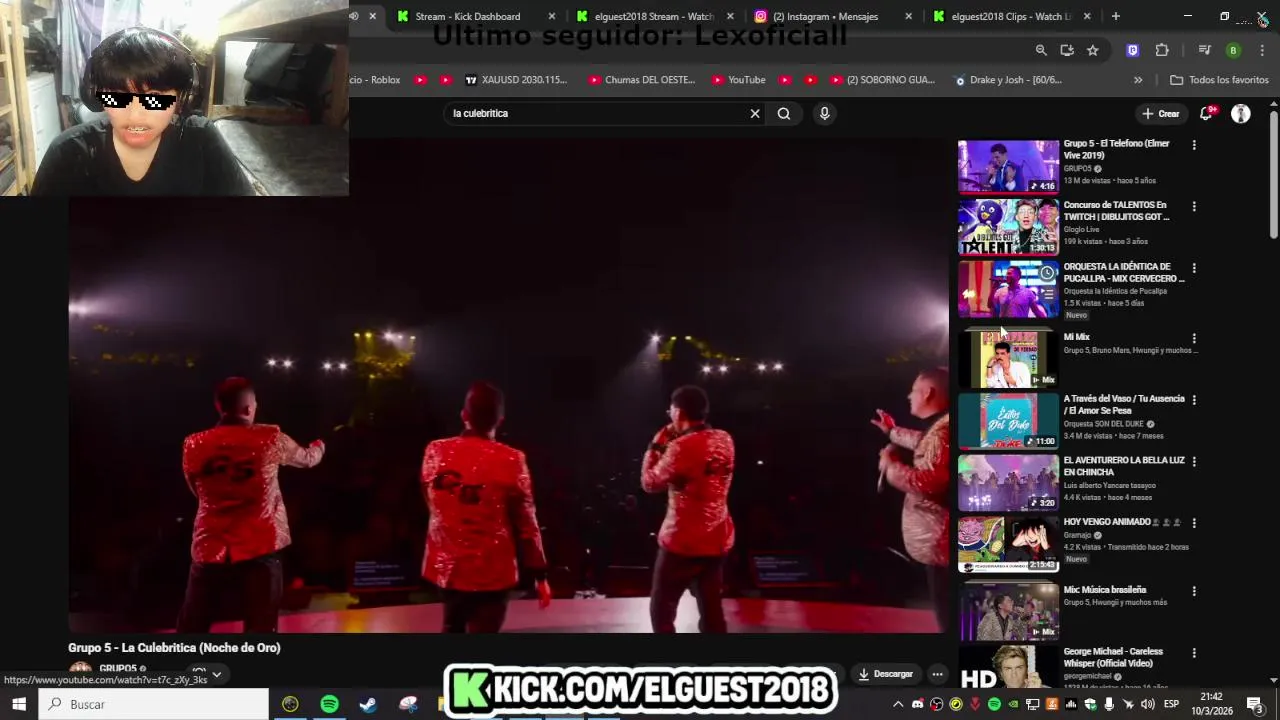Click the install app icon beside the star

(1067, 50)
